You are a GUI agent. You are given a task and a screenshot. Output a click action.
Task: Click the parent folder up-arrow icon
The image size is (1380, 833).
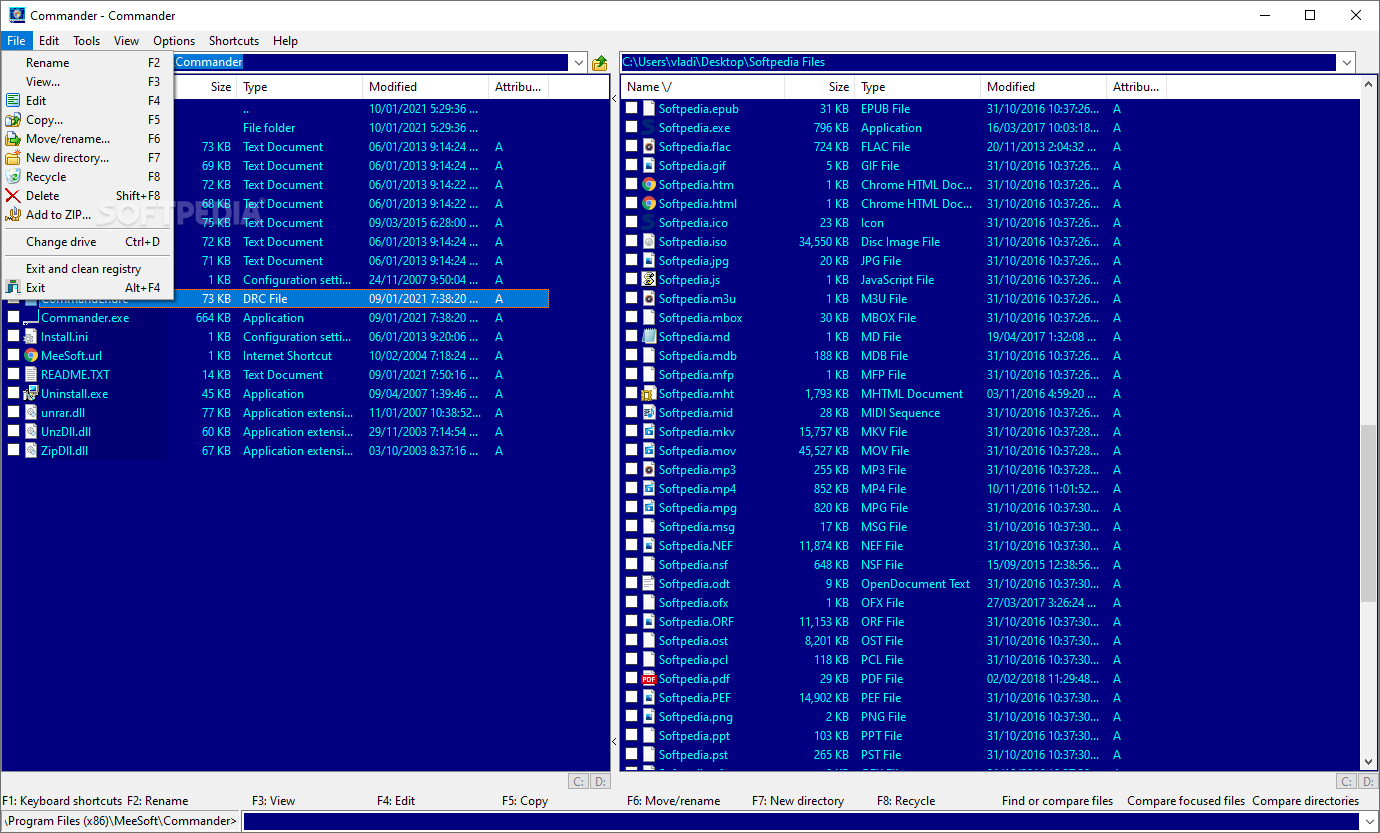(x=599, y=62)
